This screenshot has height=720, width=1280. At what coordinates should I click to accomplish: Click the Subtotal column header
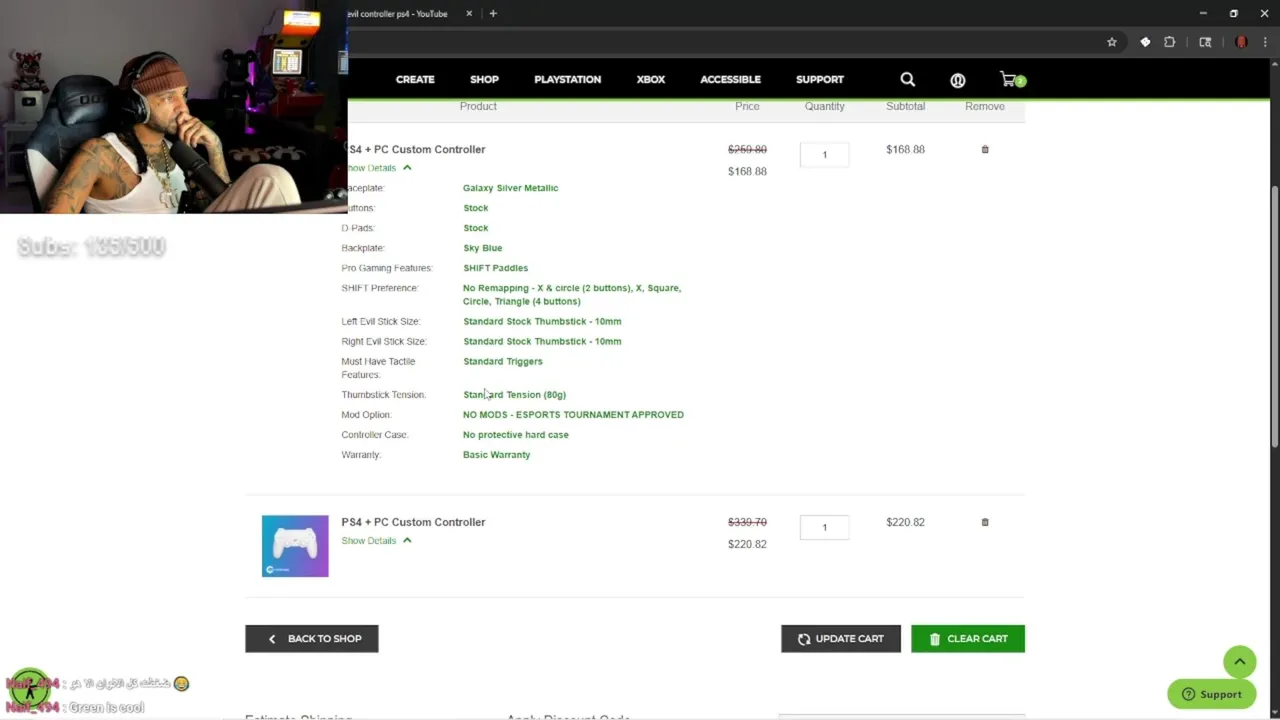pyautogui.click(x=905, y=106)
